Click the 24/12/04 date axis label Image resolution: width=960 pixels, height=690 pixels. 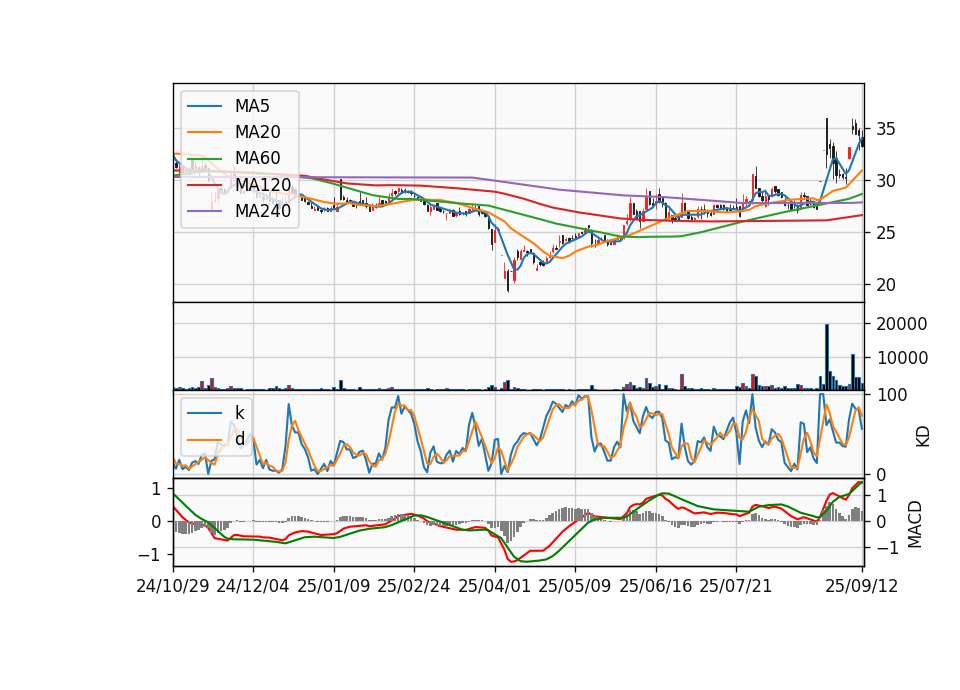[253, 586]
